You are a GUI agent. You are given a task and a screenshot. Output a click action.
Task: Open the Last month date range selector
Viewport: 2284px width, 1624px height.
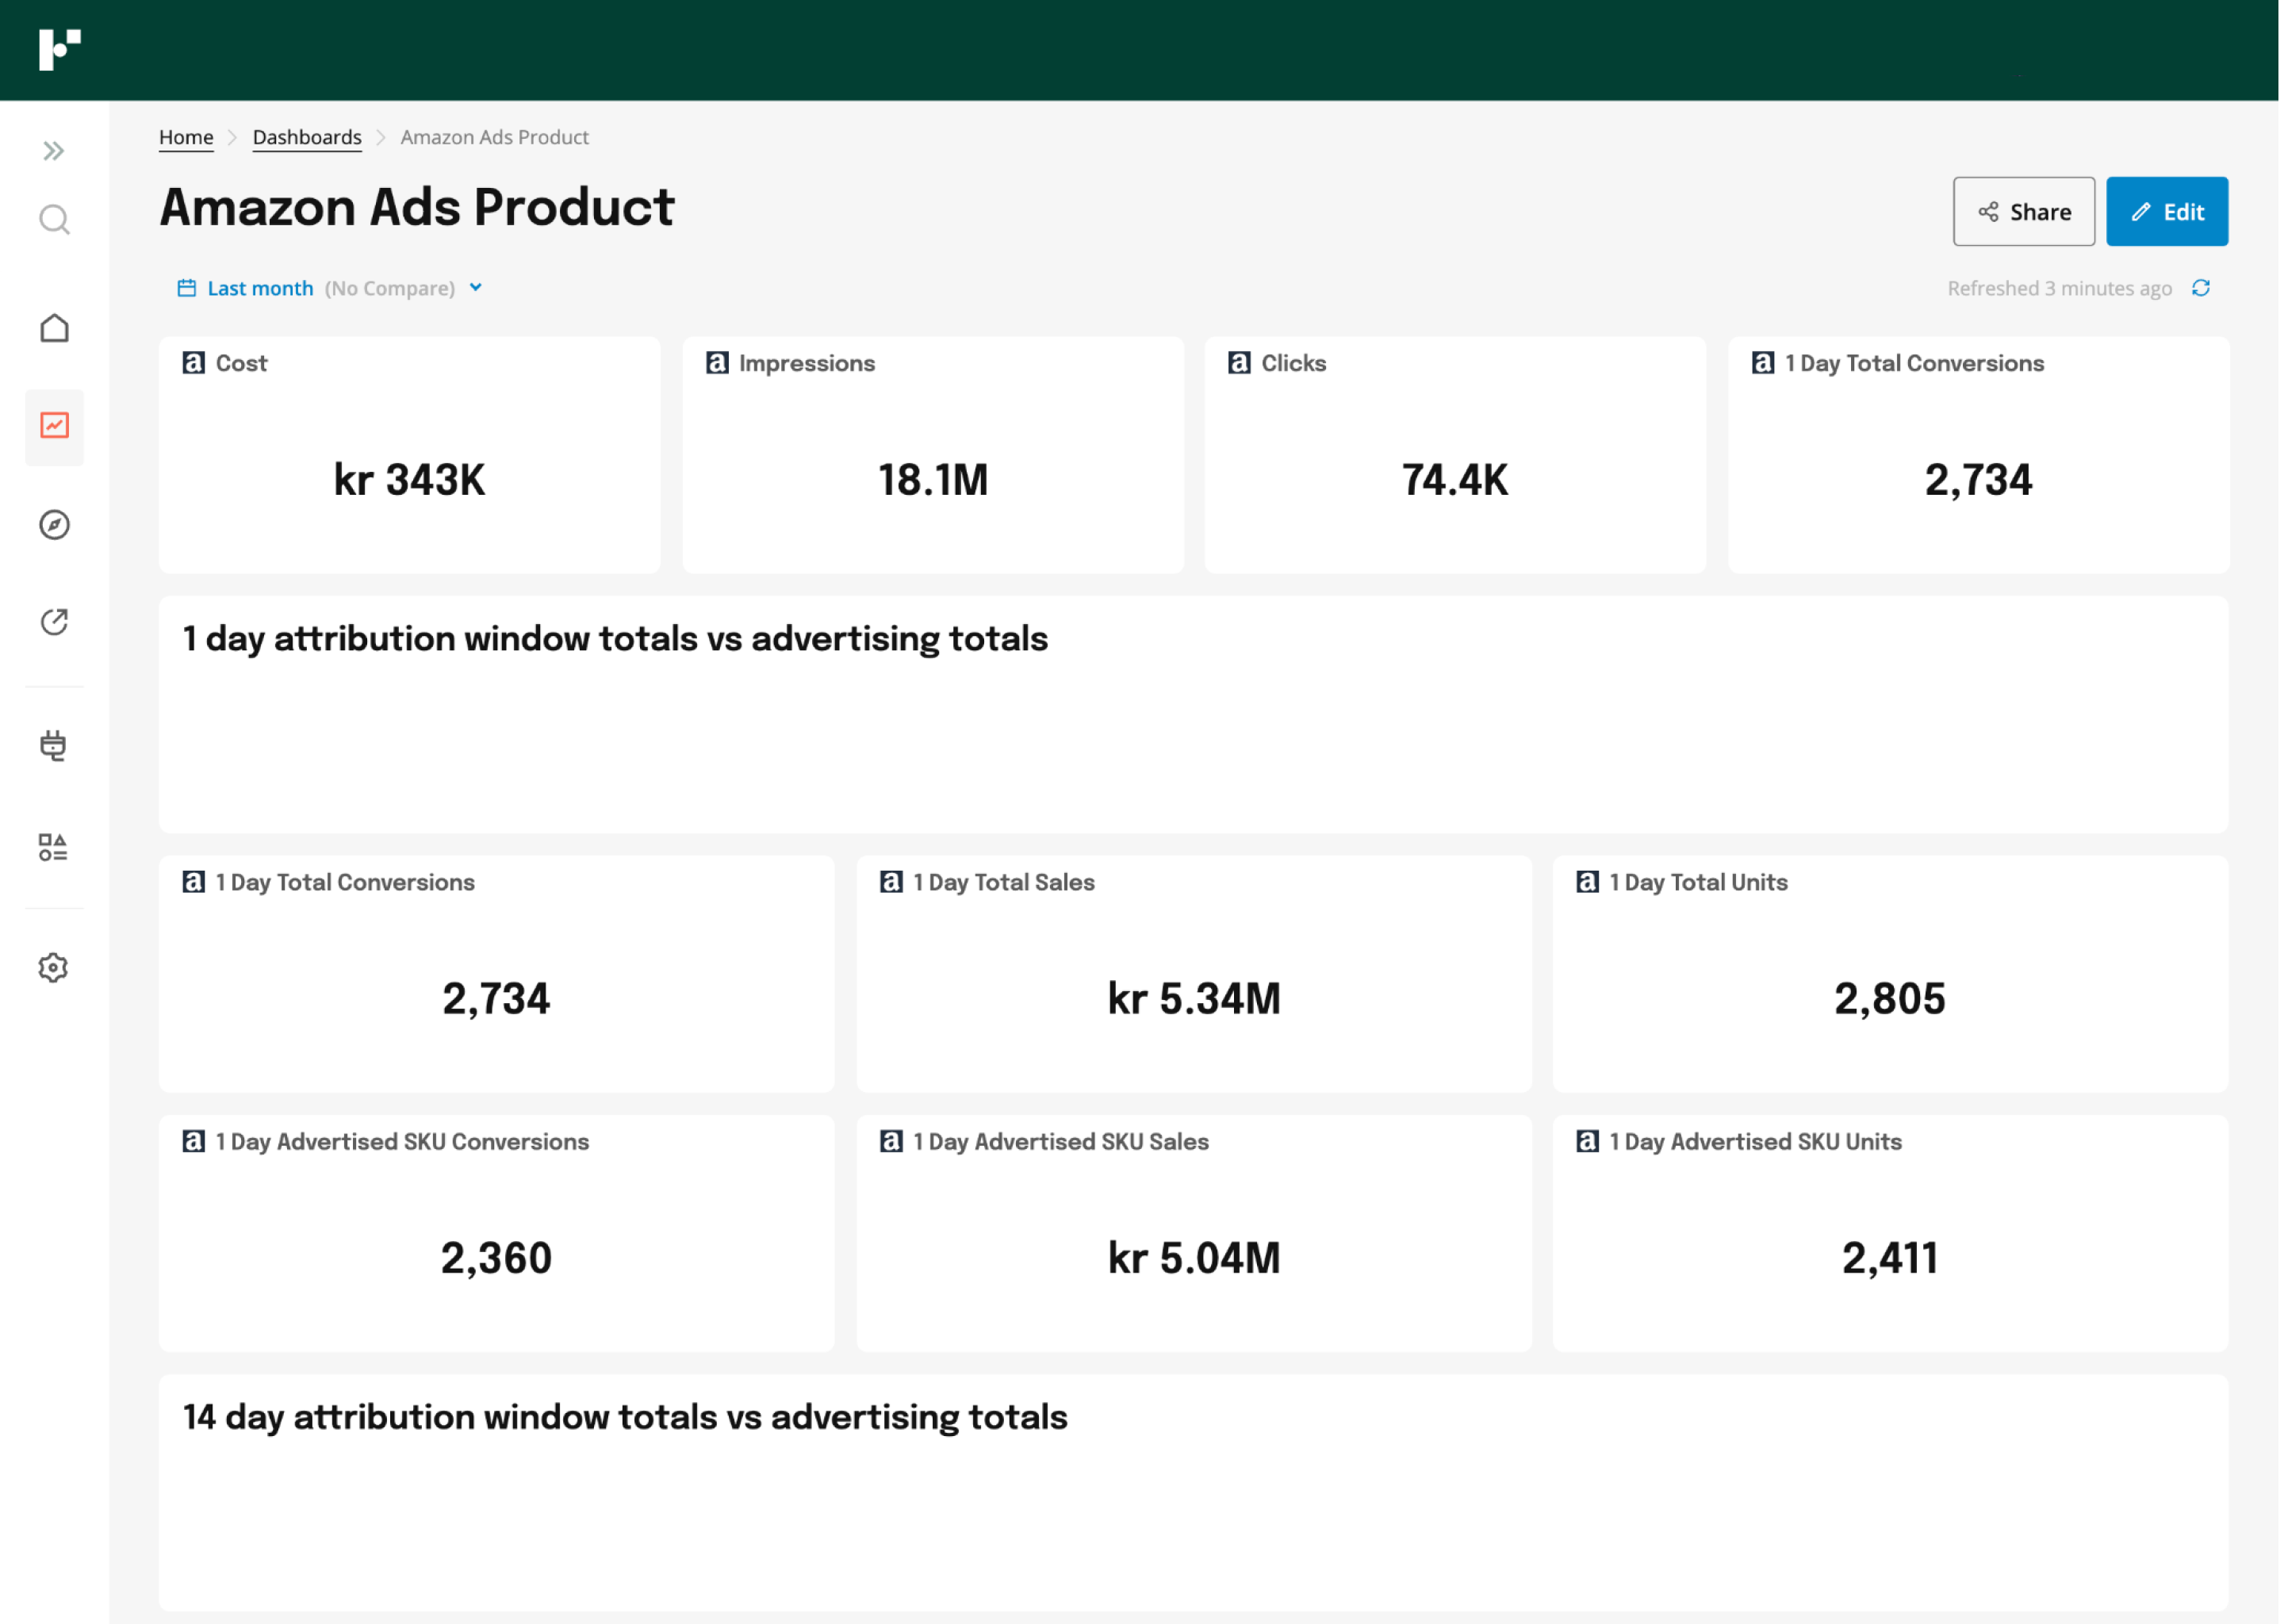point(330,289)
